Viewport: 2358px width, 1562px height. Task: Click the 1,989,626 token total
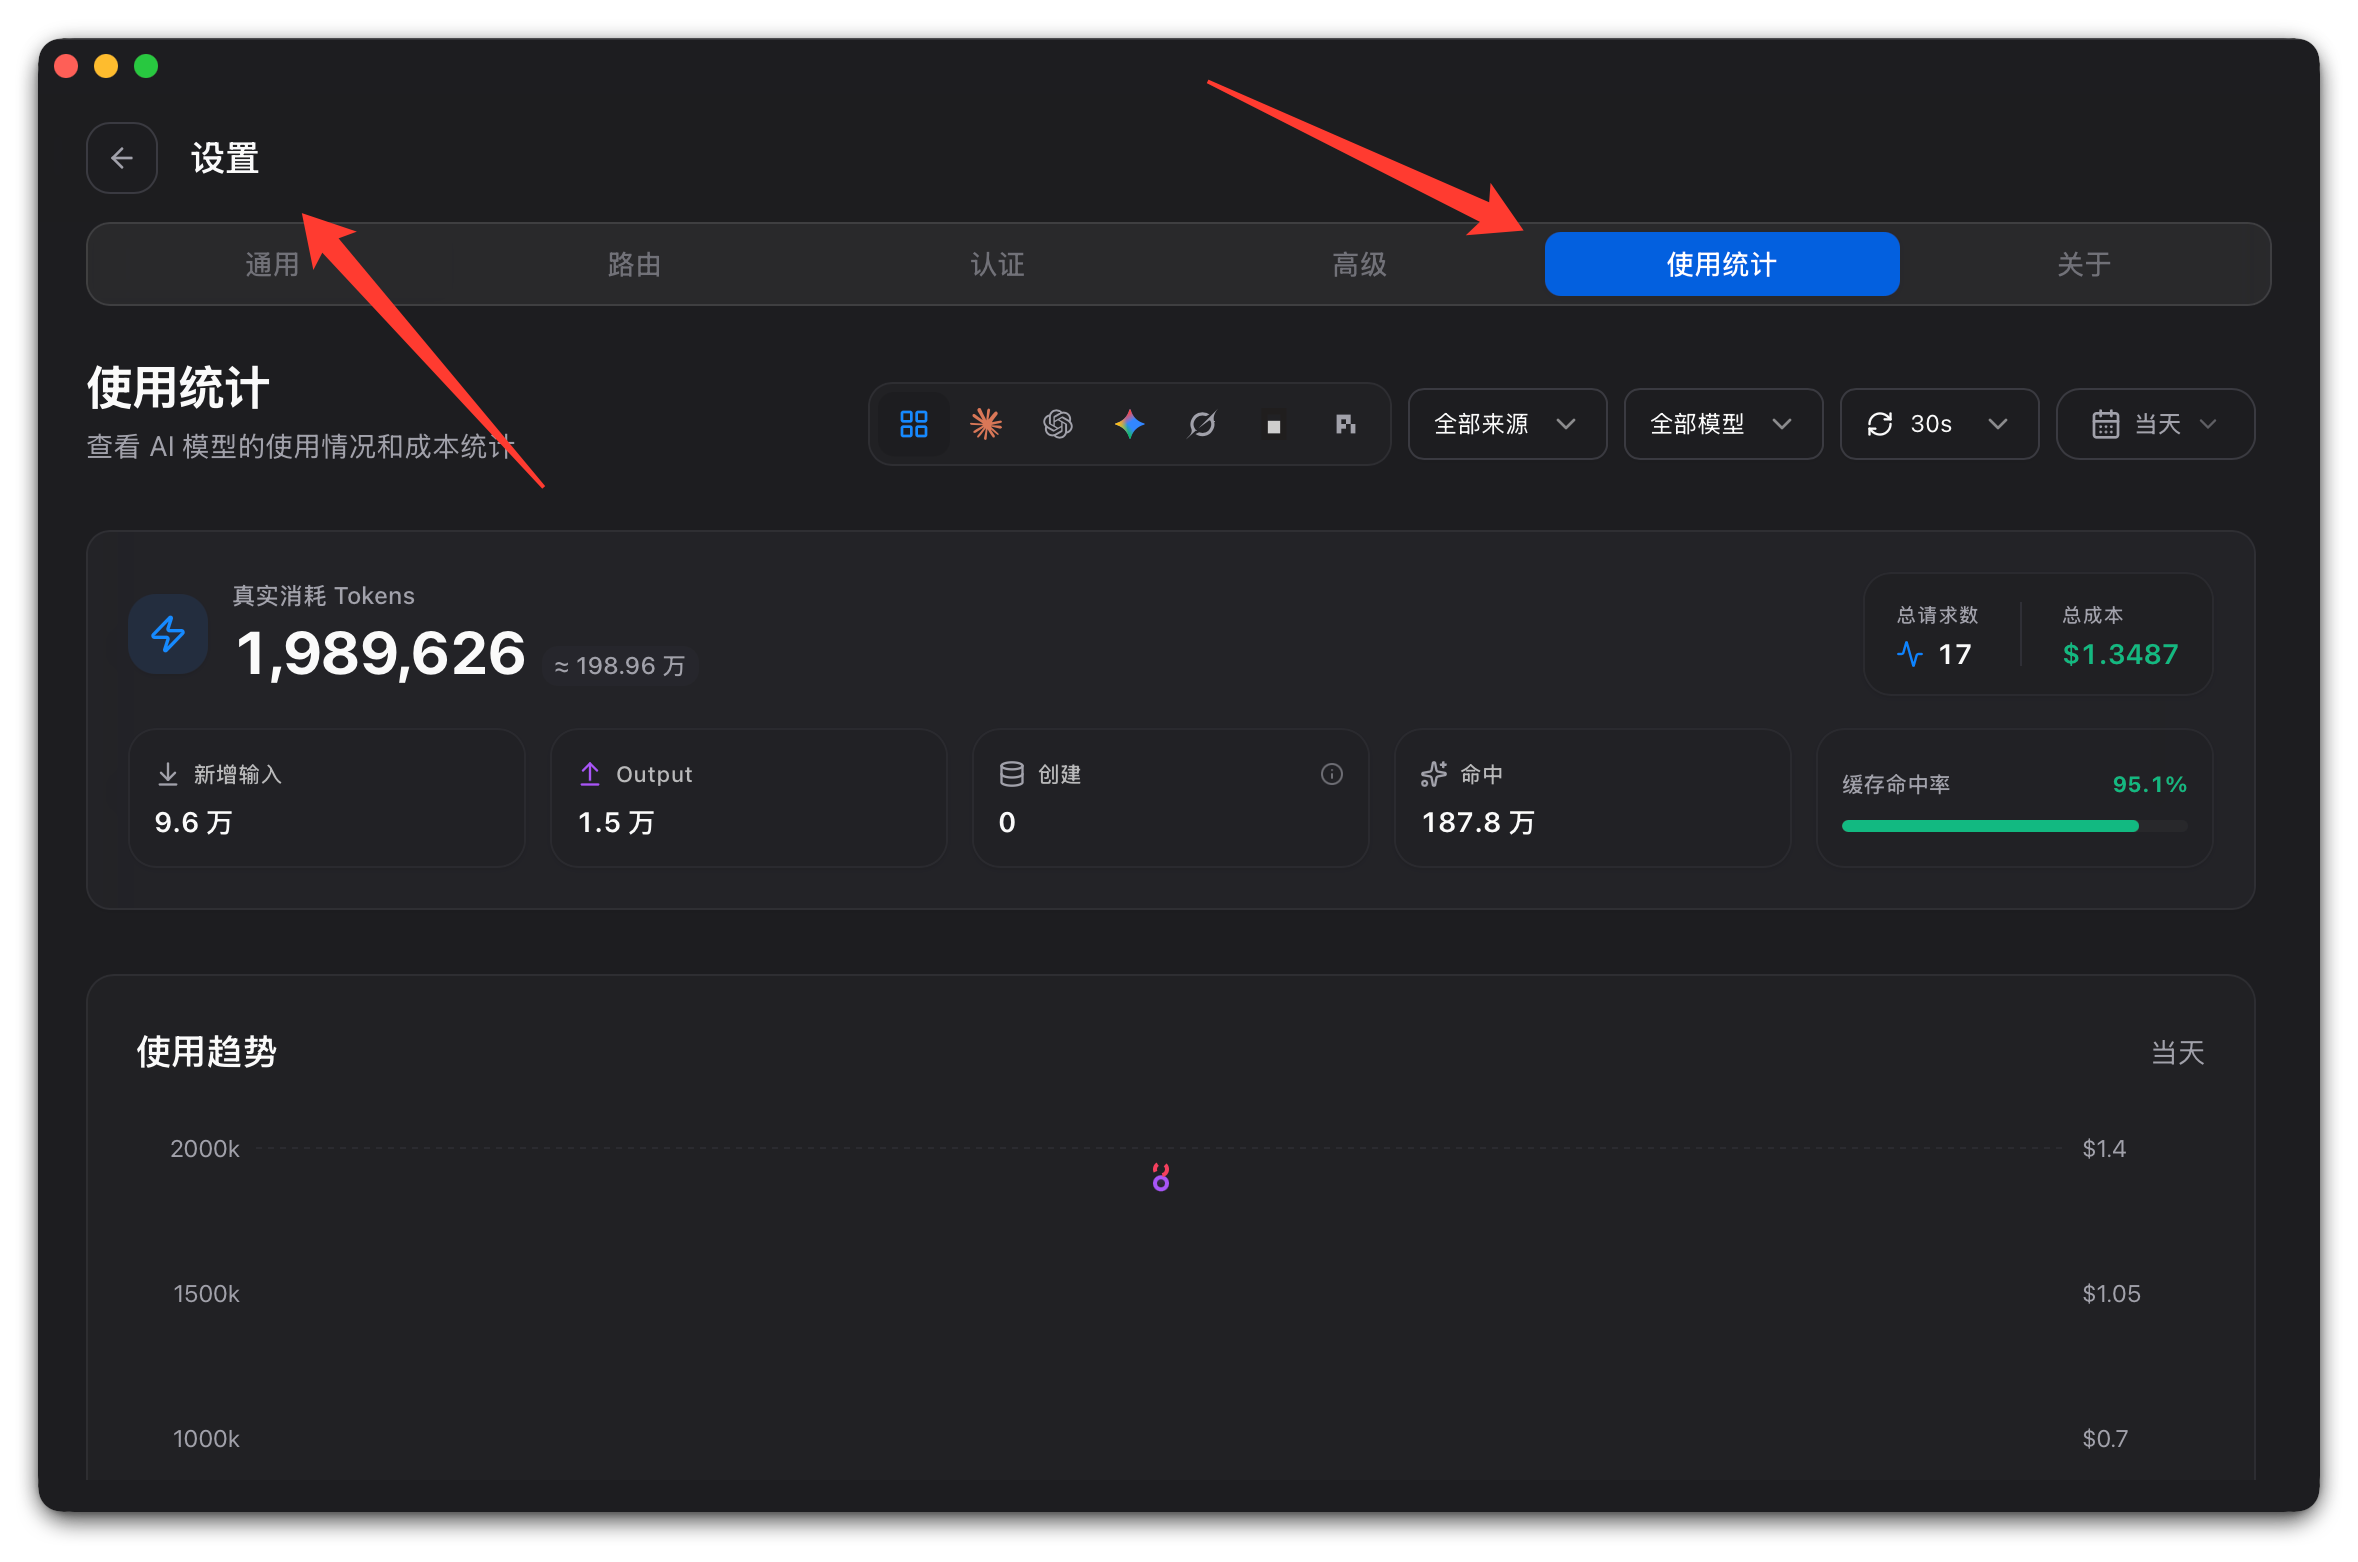pos(380,654)
